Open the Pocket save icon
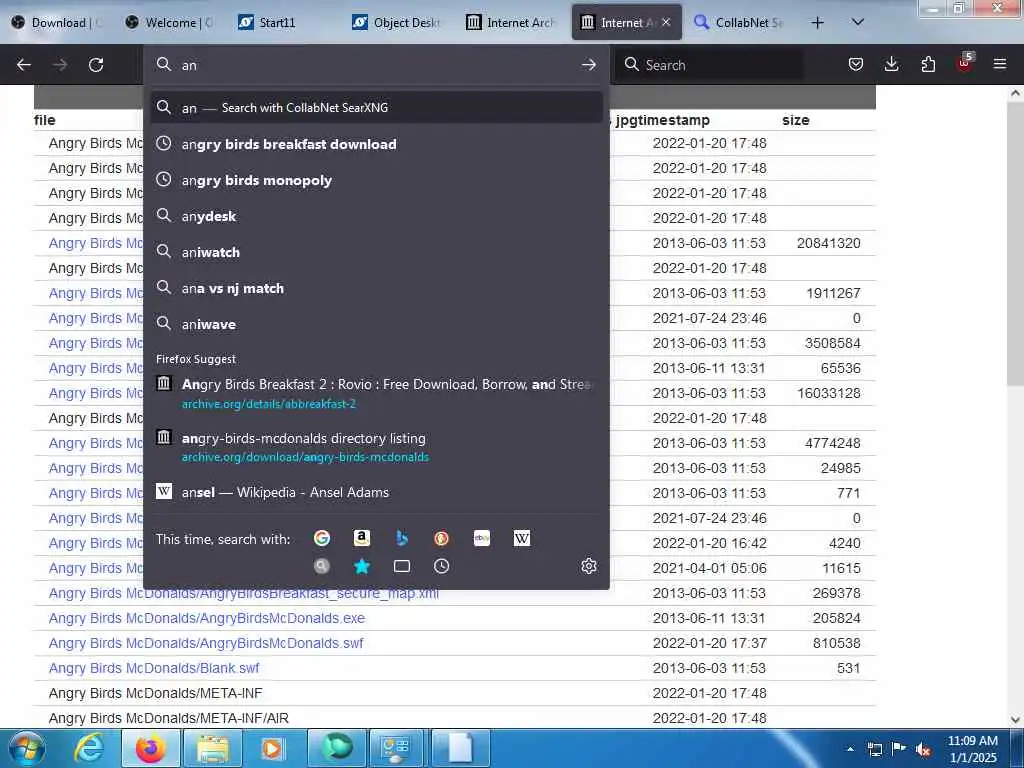Screen dimensions: 1024x768 coord(856,64)
